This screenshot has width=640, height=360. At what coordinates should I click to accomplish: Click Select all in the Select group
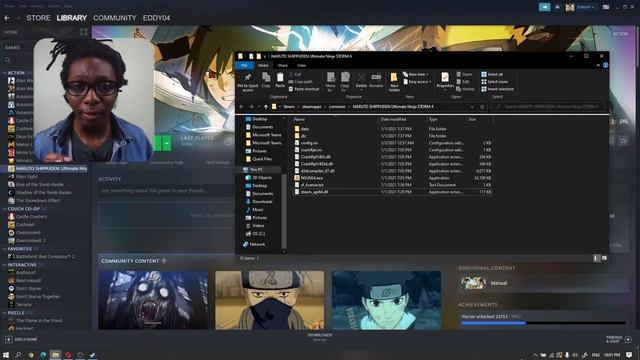pyautogui.click(x=492, y=74)
